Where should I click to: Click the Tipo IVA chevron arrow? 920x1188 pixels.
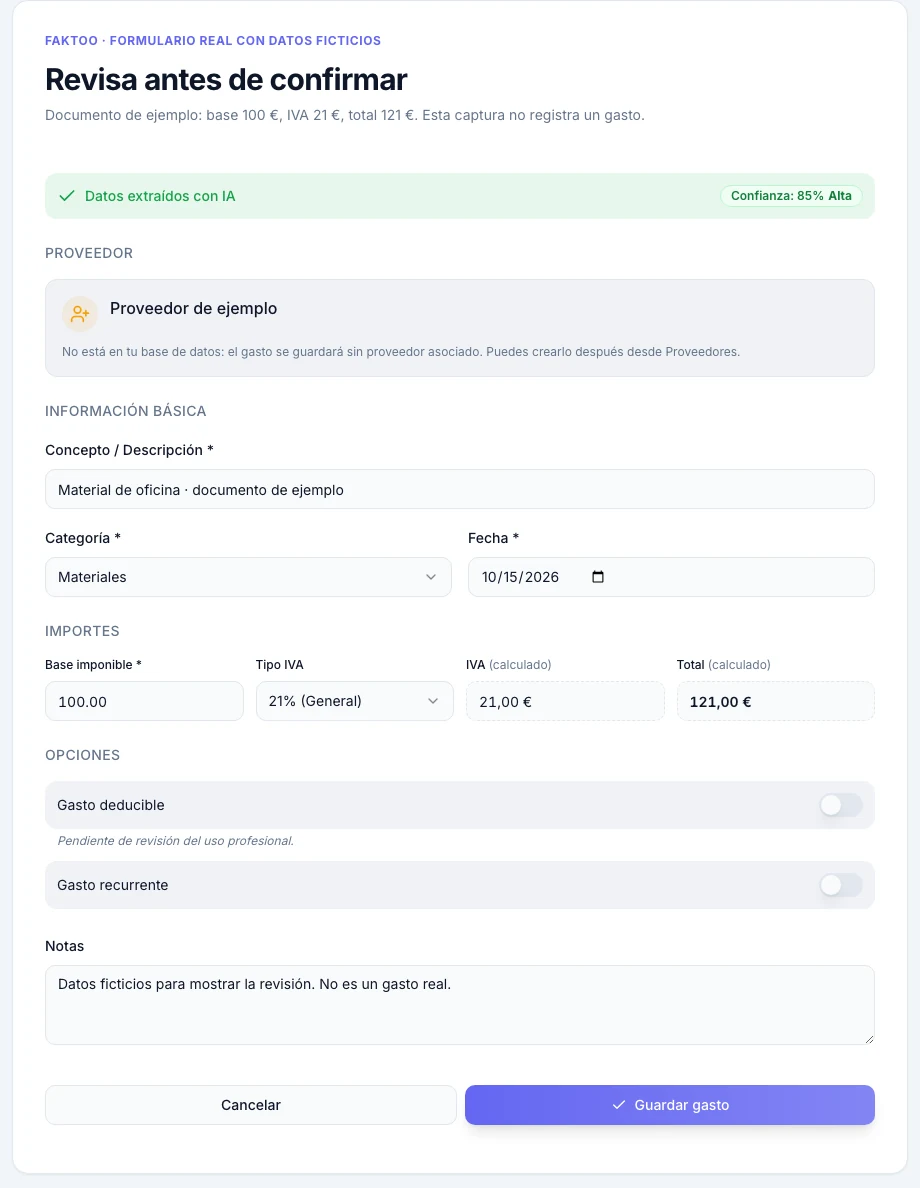click(x=433, y=701)
